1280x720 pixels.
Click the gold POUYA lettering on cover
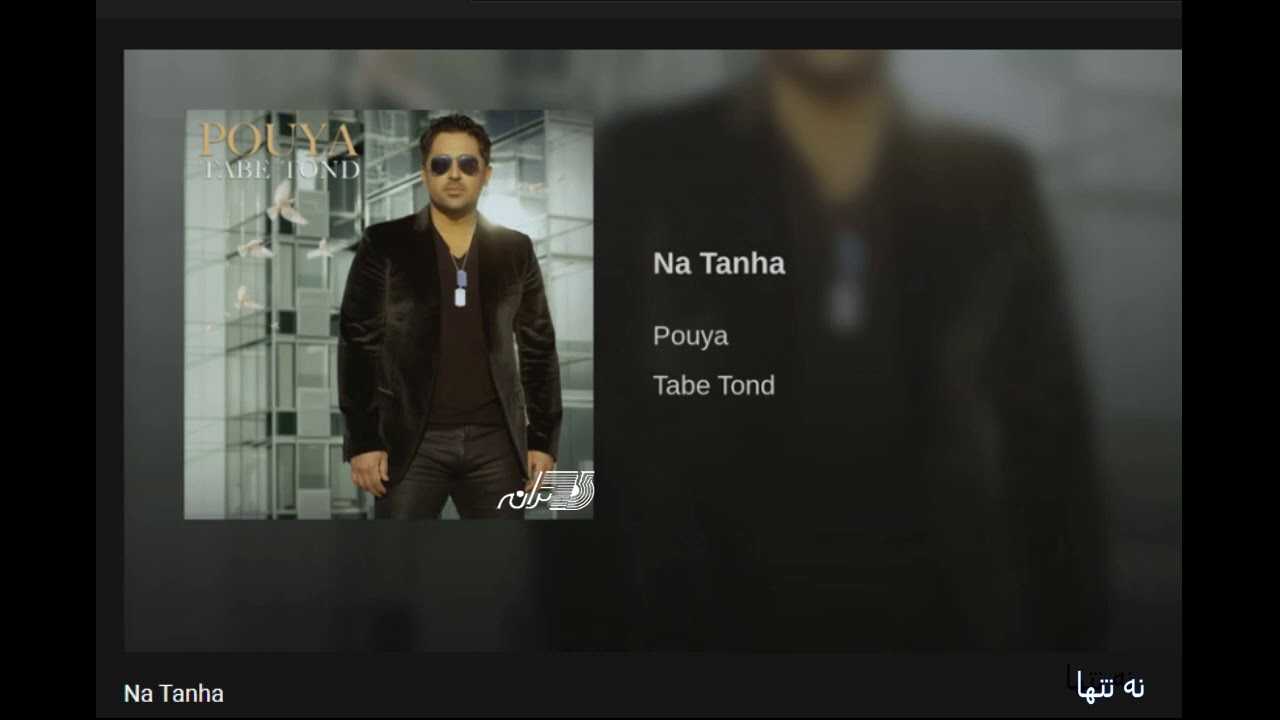click(x=279, y=139)
